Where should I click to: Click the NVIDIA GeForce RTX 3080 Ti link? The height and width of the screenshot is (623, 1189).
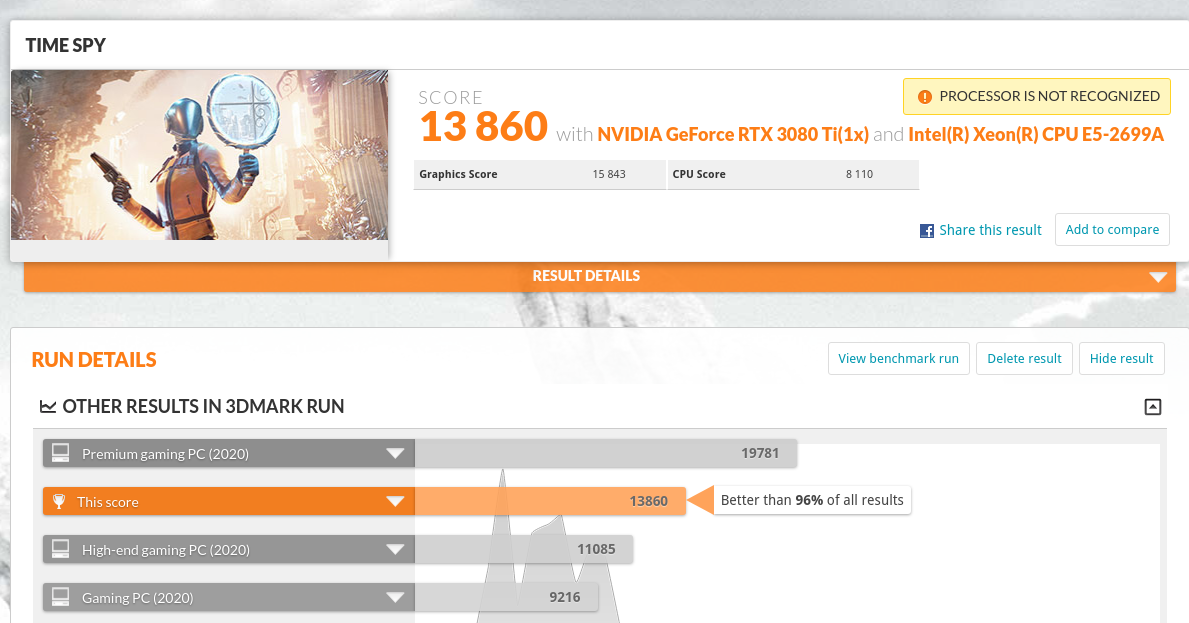tap(733, 135)
